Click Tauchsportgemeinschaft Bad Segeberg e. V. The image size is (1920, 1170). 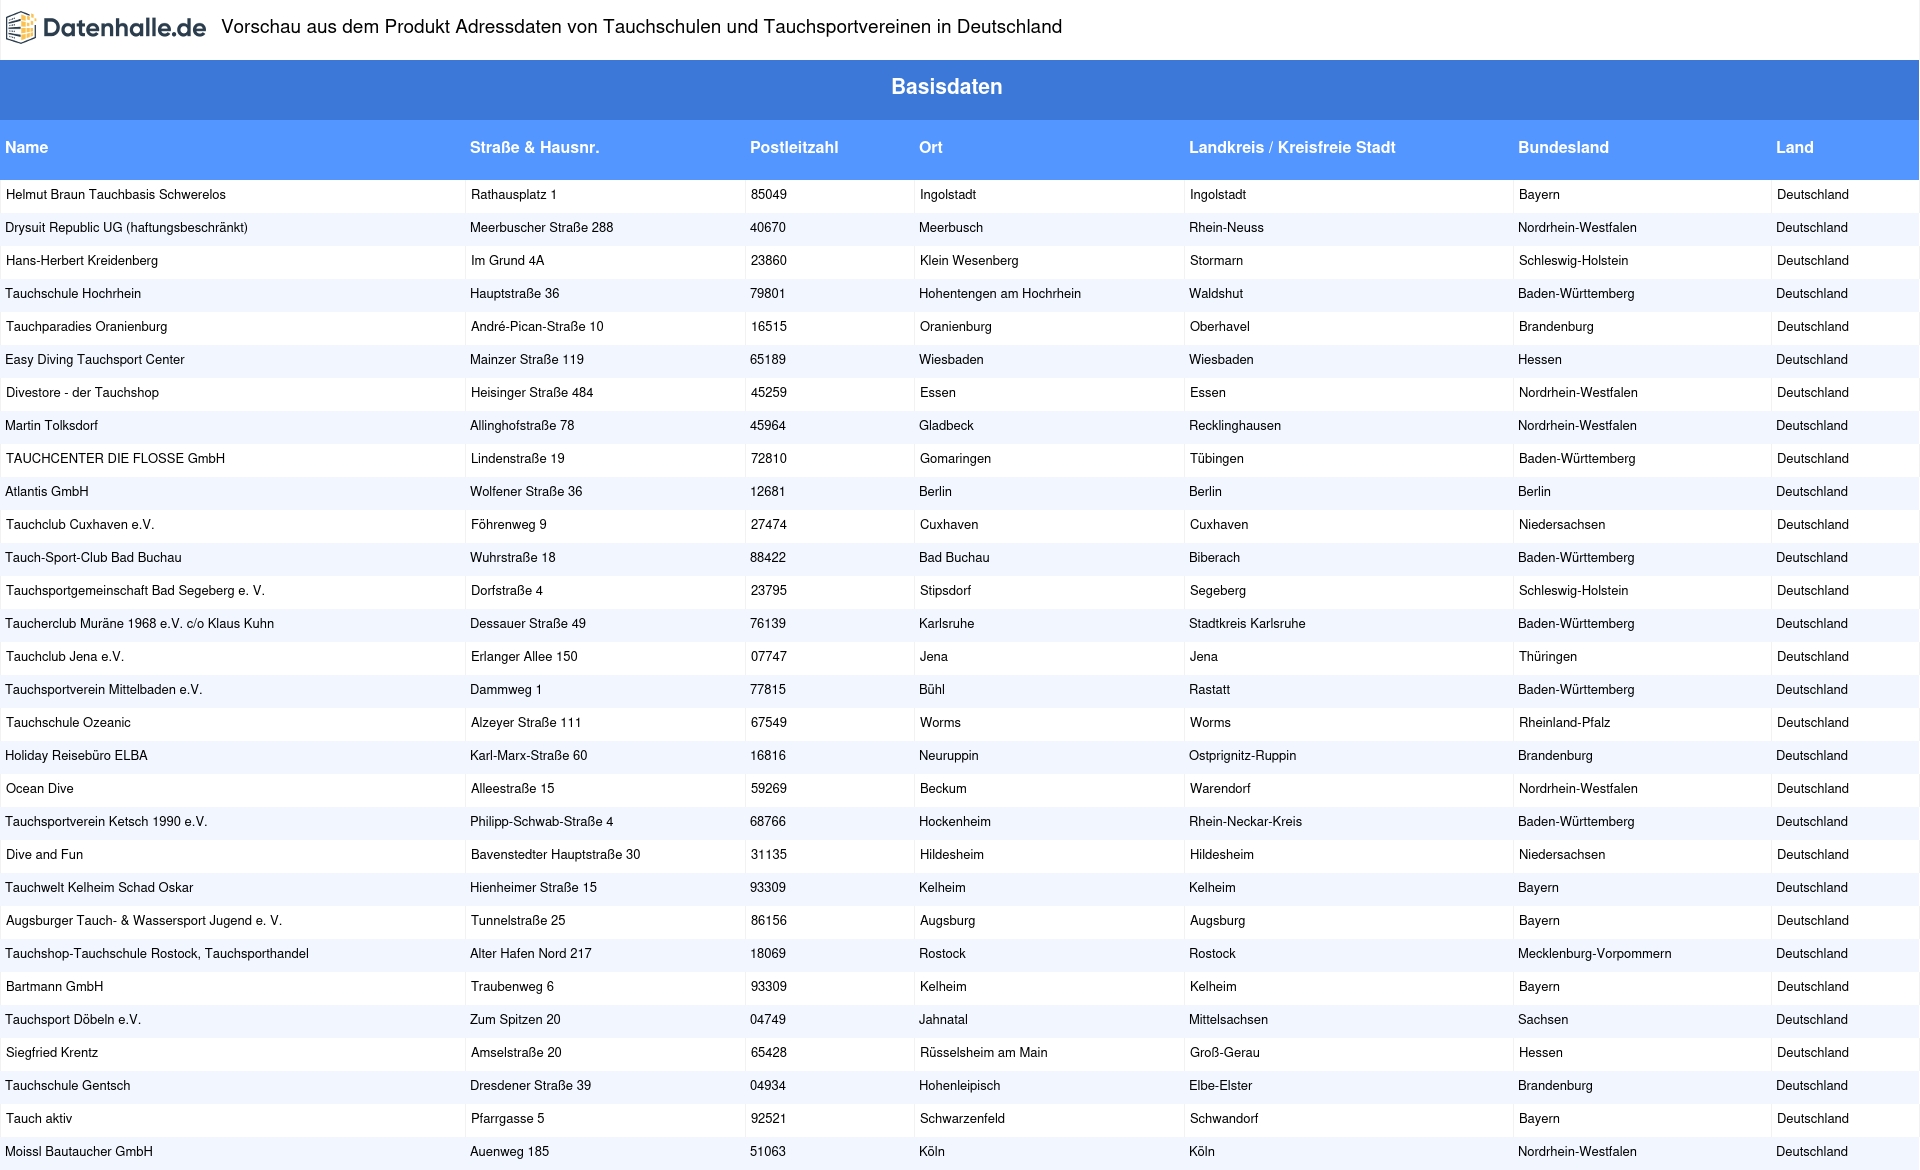pyautogui.click(x=135, y=591)
